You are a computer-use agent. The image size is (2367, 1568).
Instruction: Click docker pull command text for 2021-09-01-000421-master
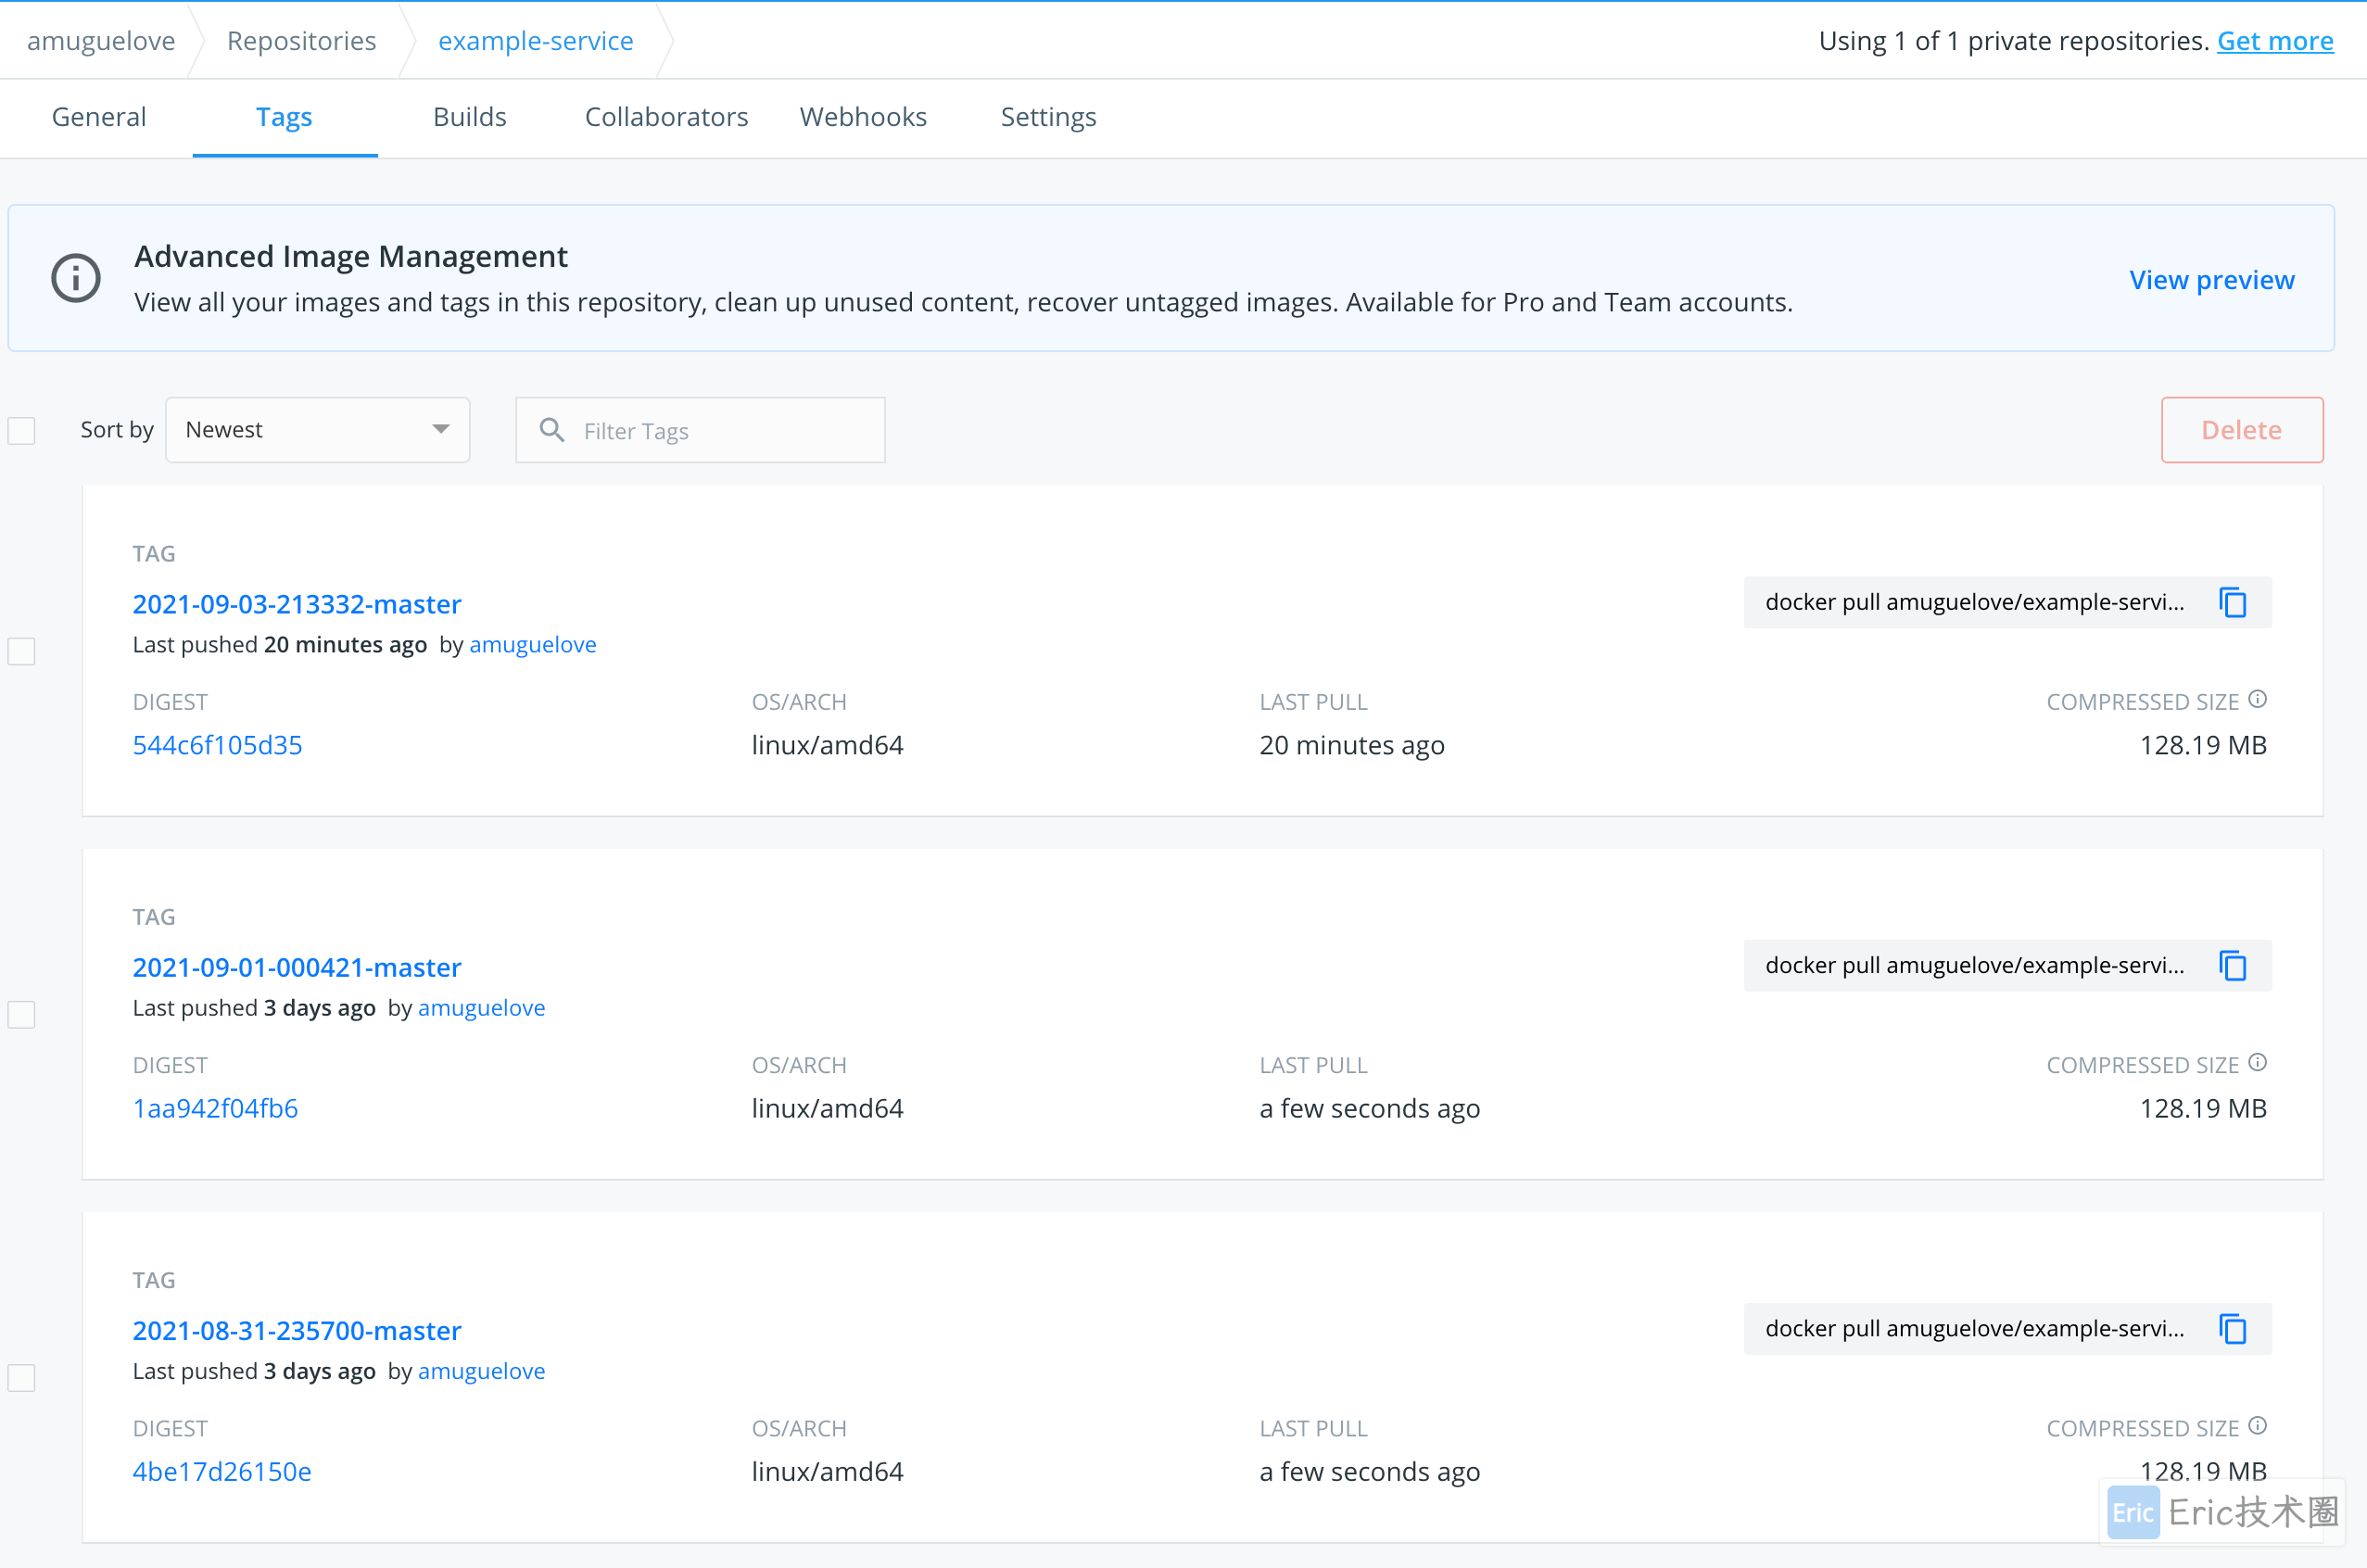[1975, 965]
